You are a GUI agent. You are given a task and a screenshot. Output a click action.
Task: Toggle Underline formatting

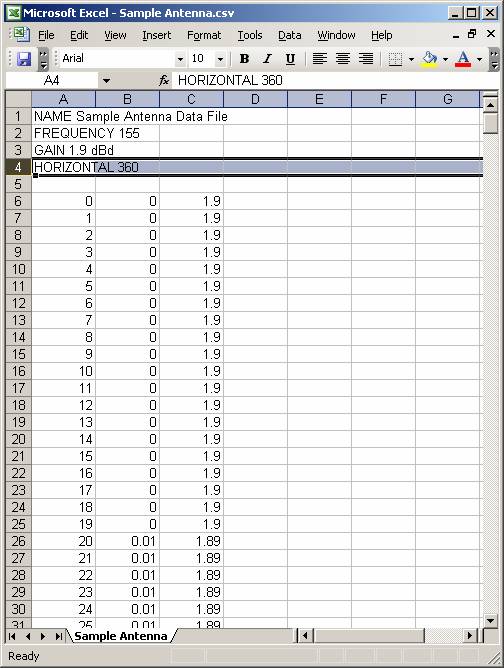tap(290, 59)
